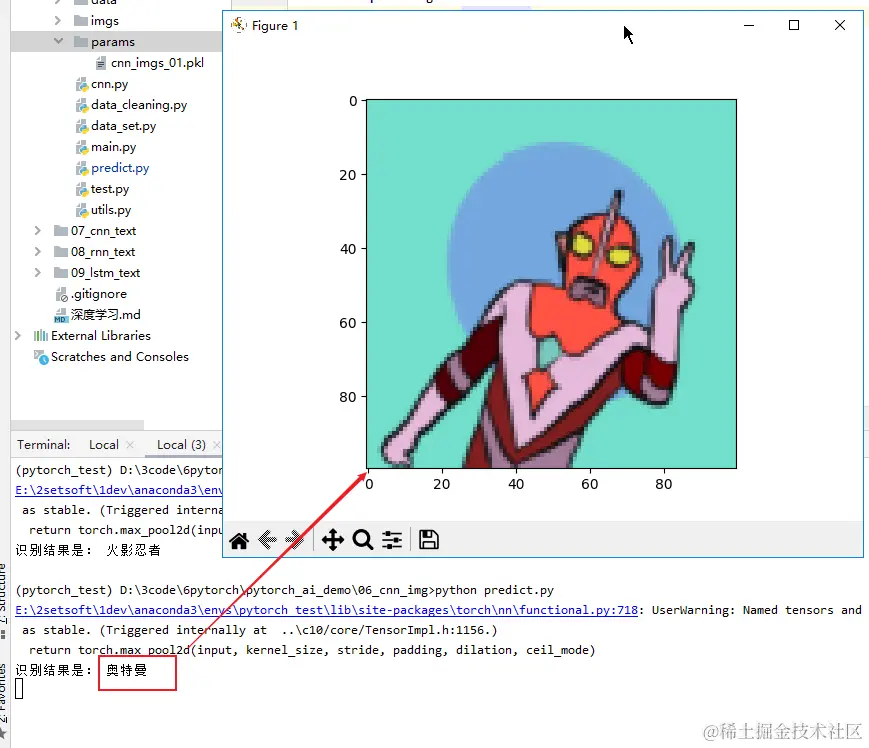Close the Local terminal tab
869x748 pixels.
click(x=130, y=444)
